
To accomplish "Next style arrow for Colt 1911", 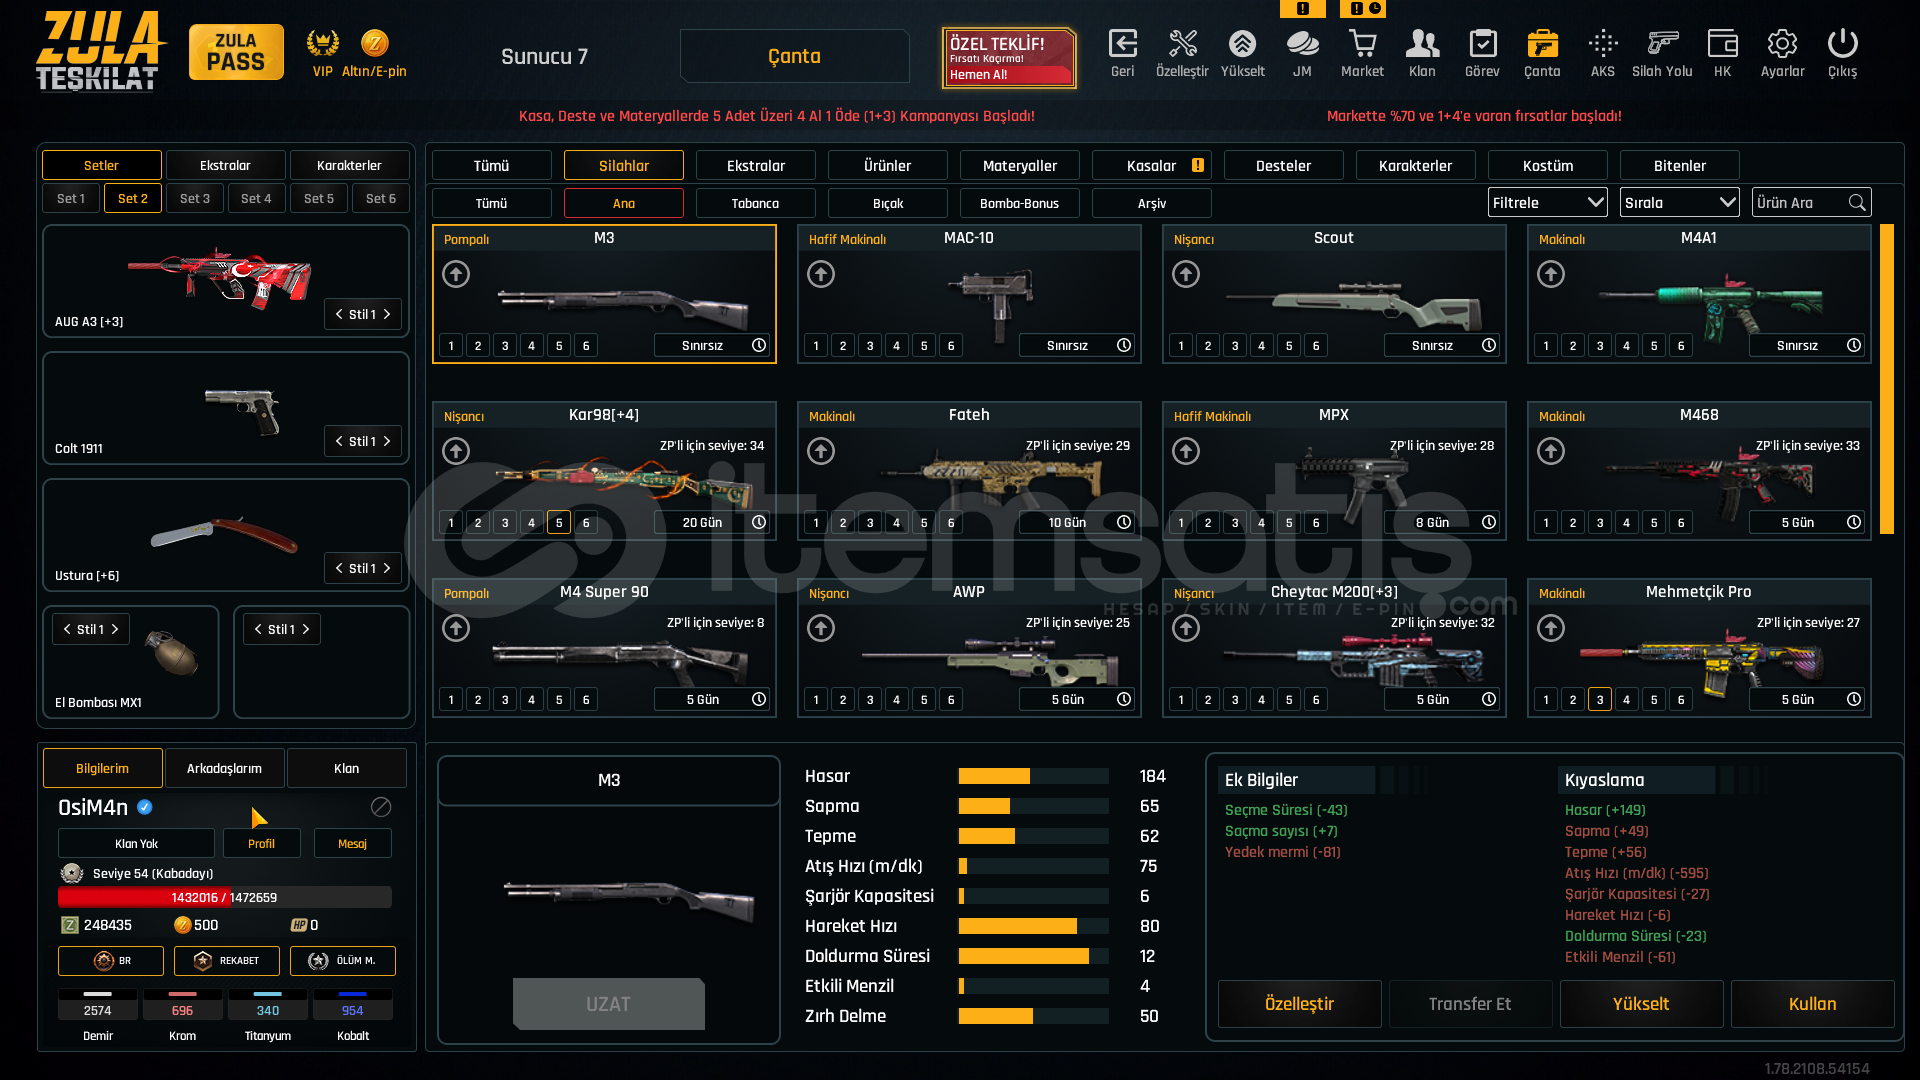I will tap(387, 441).
